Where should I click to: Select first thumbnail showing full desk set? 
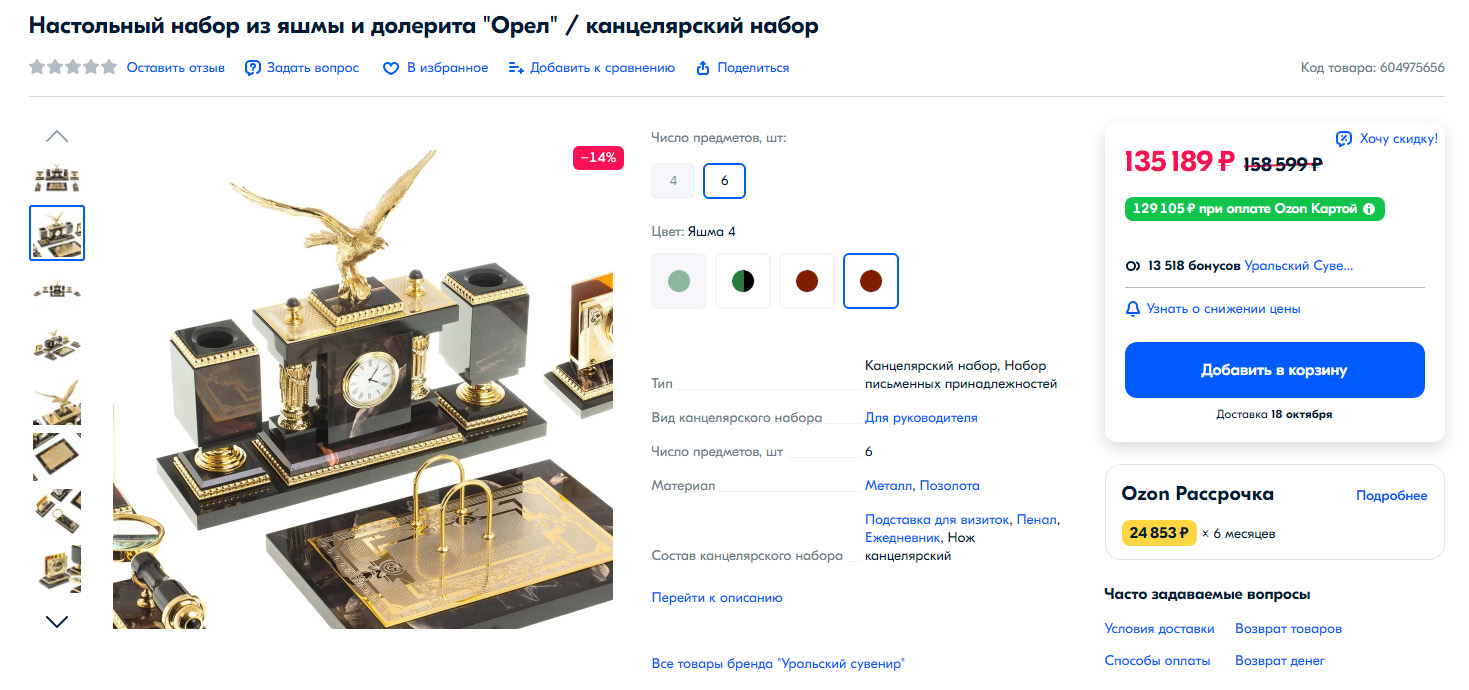57,177
